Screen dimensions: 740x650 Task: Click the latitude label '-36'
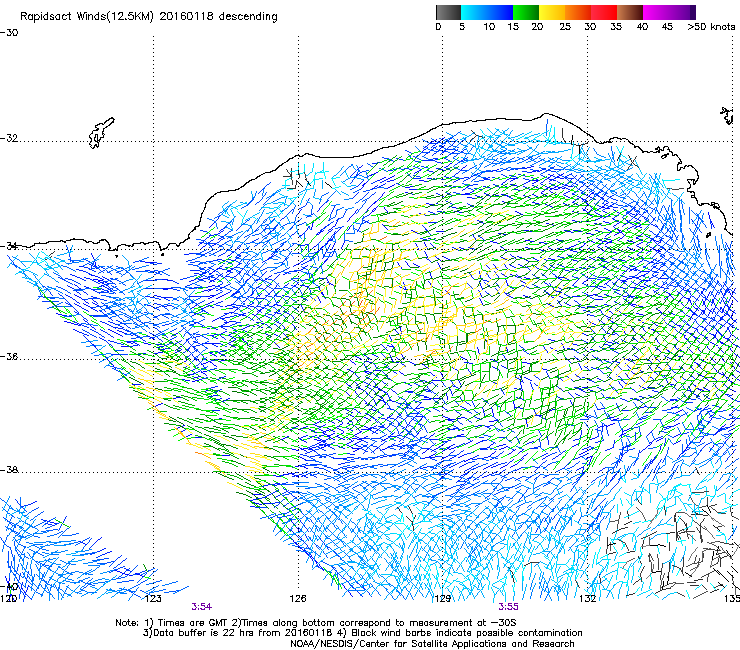coord(9,356)
